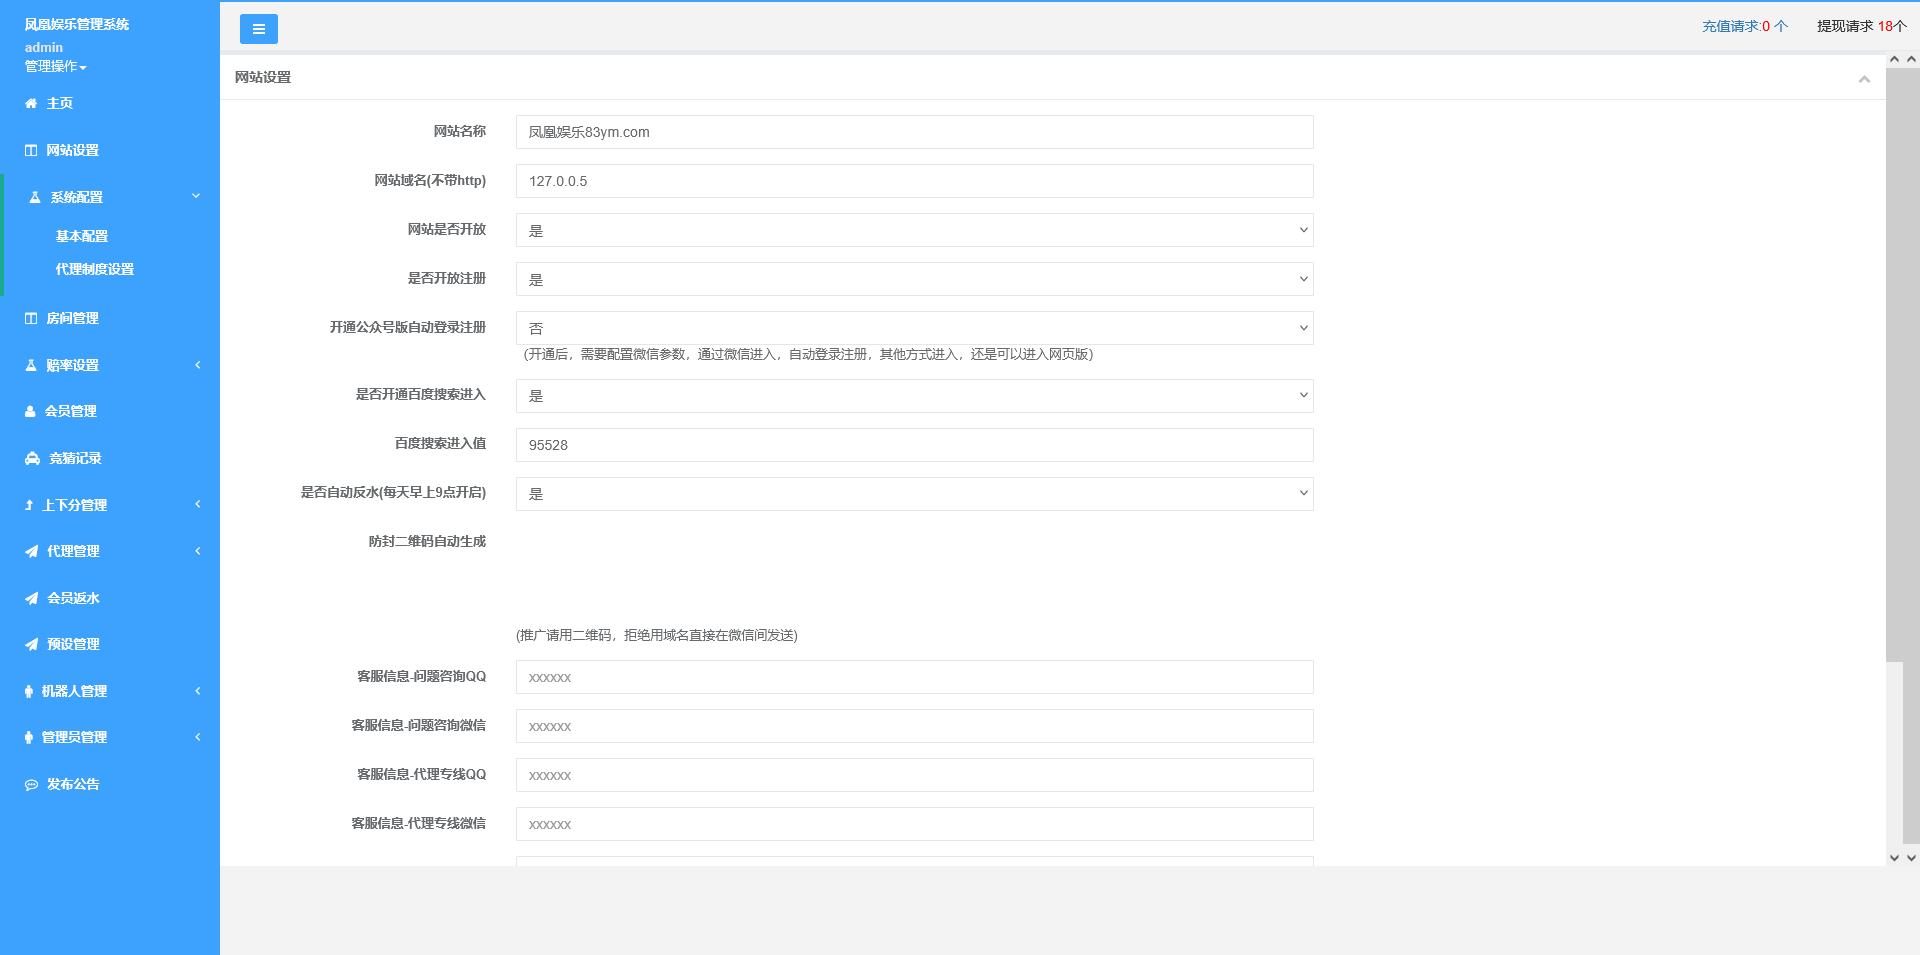
Task: Open the 管理操作 admin dropdown
Action: (55, 66)
